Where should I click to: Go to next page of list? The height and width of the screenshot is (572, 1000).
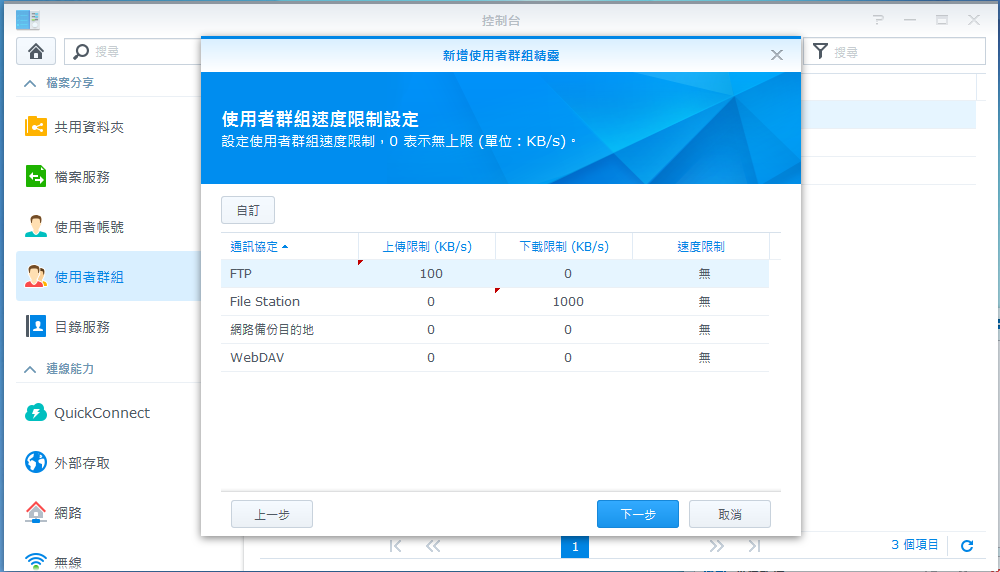click(x=716, y=546)
